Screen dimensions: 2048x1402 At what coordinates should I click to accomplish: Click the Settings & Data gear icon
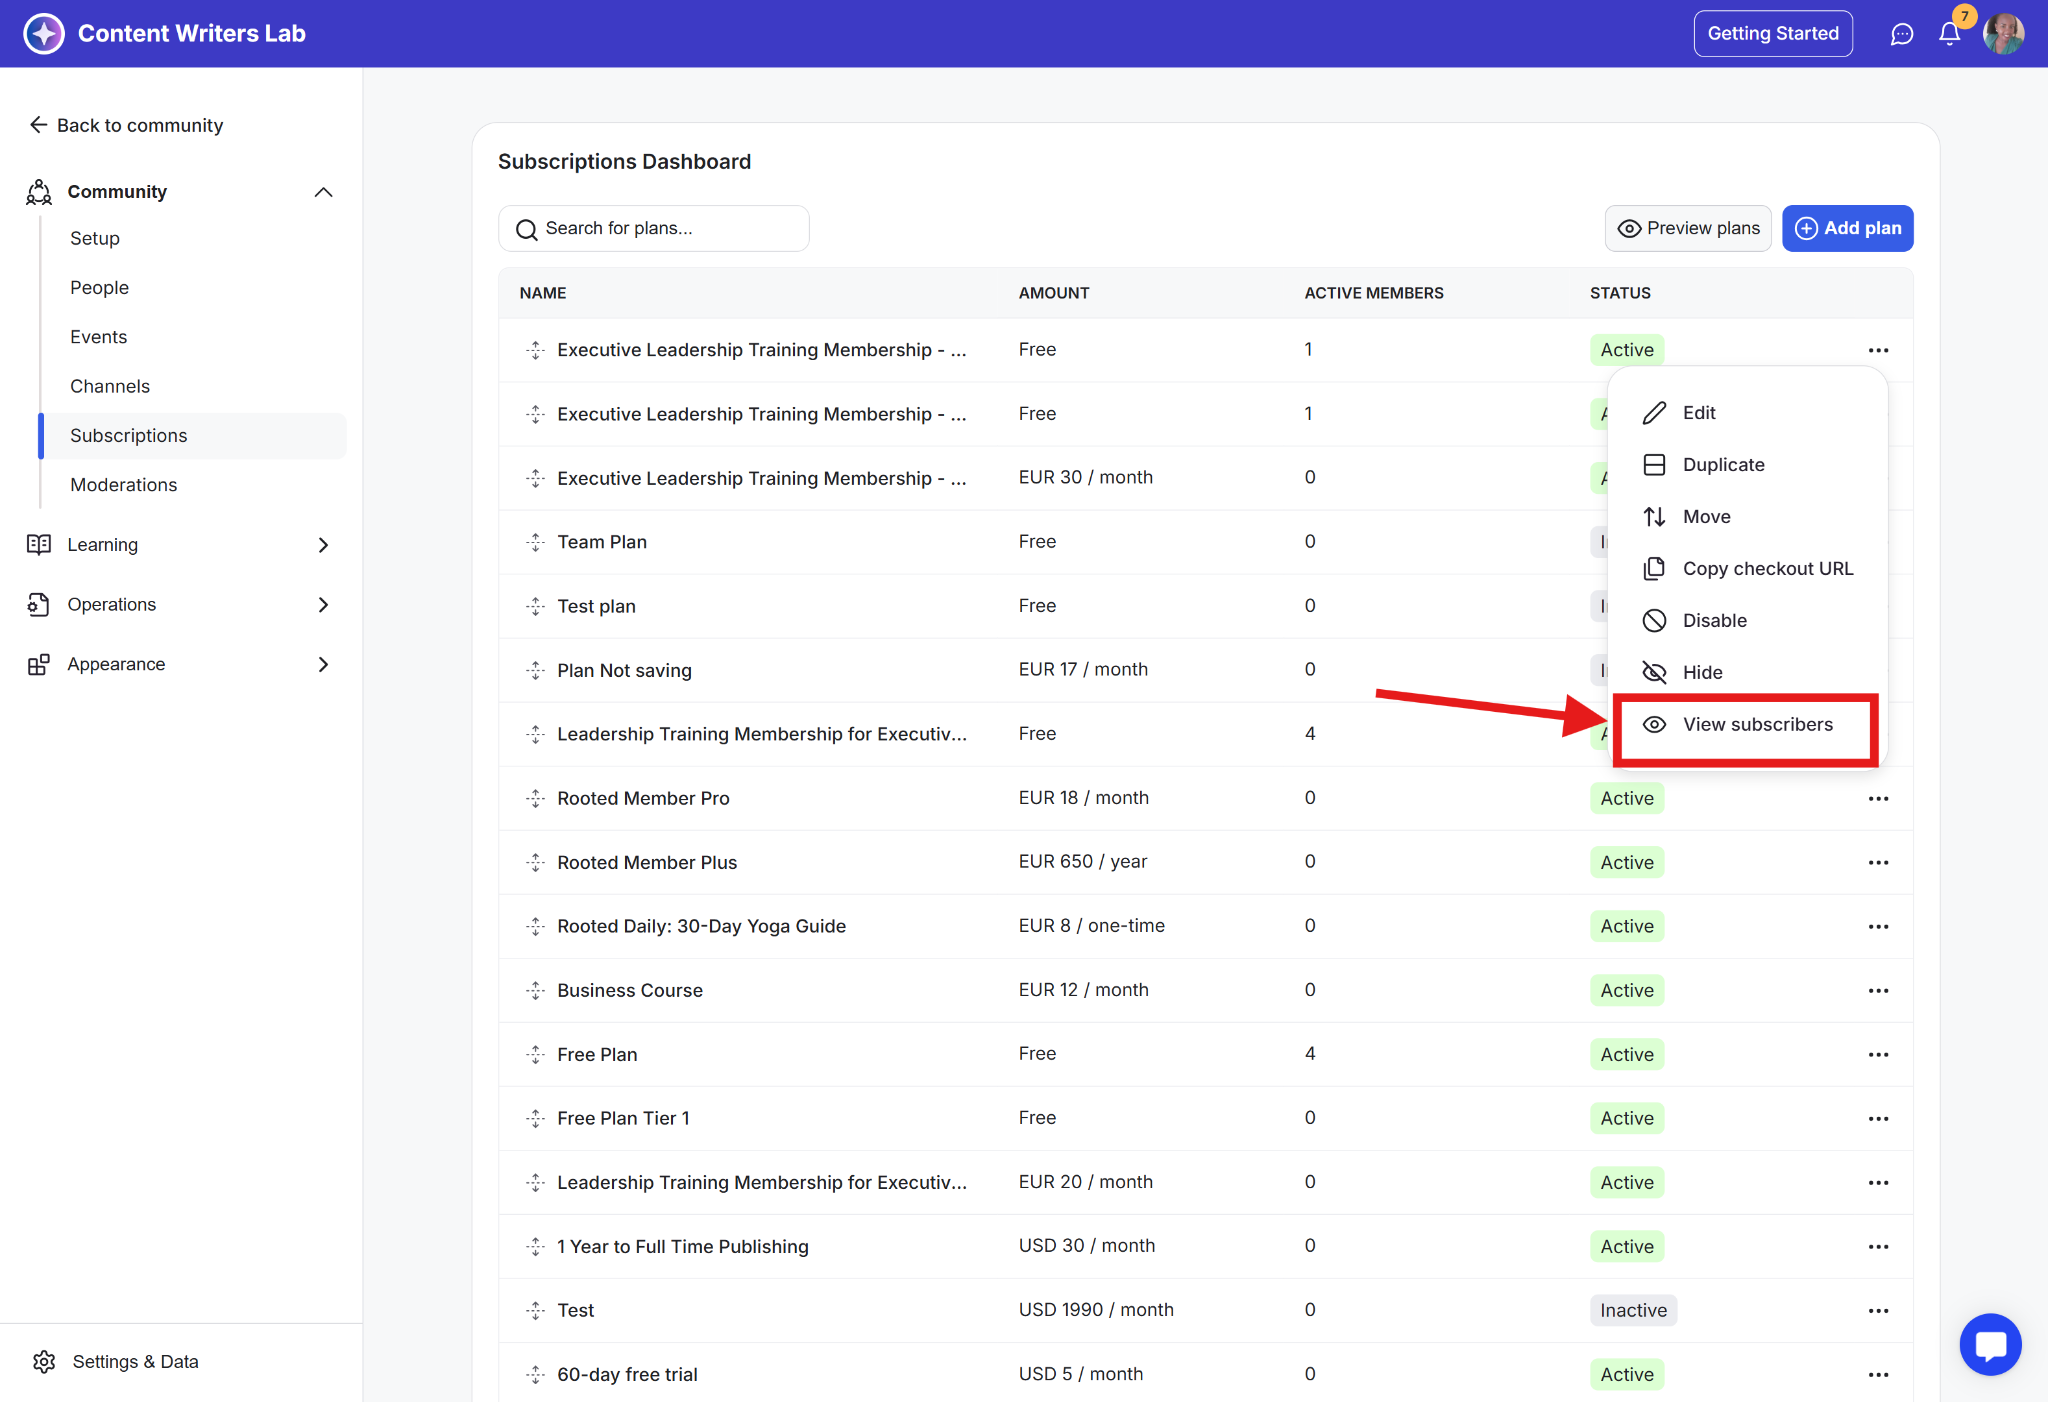coord(44,1361)
